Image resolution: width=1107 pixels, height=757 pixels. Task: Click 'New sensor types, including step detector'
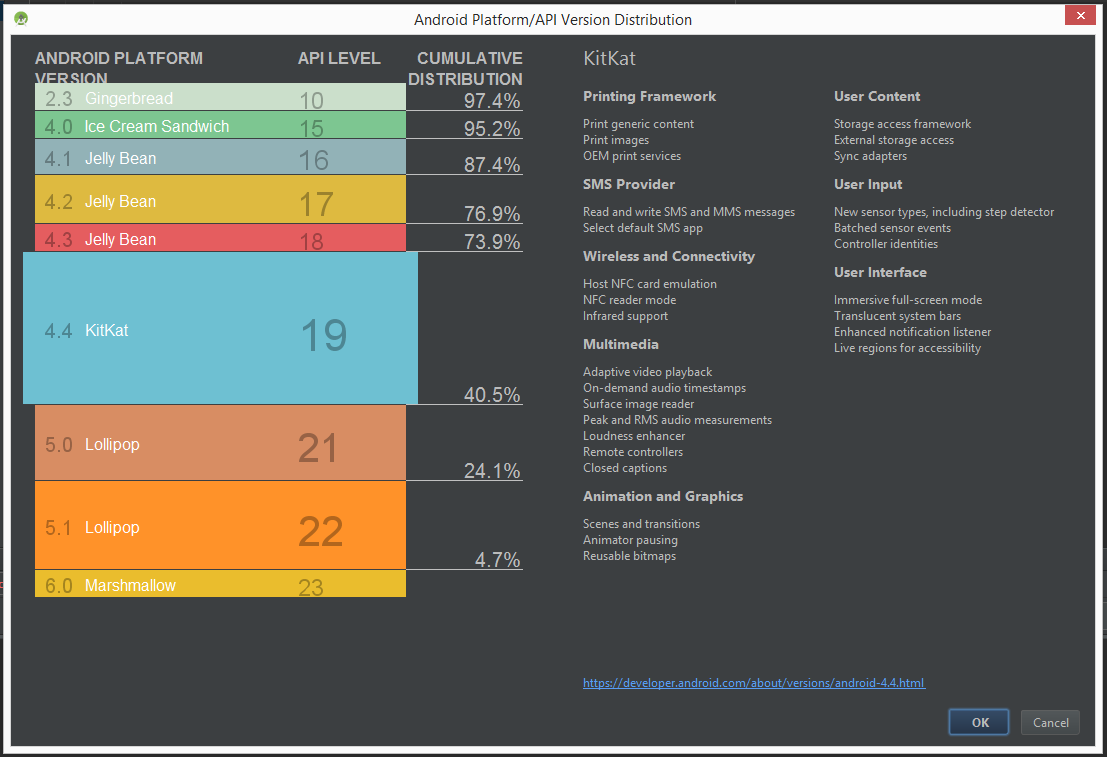point(944,212)
